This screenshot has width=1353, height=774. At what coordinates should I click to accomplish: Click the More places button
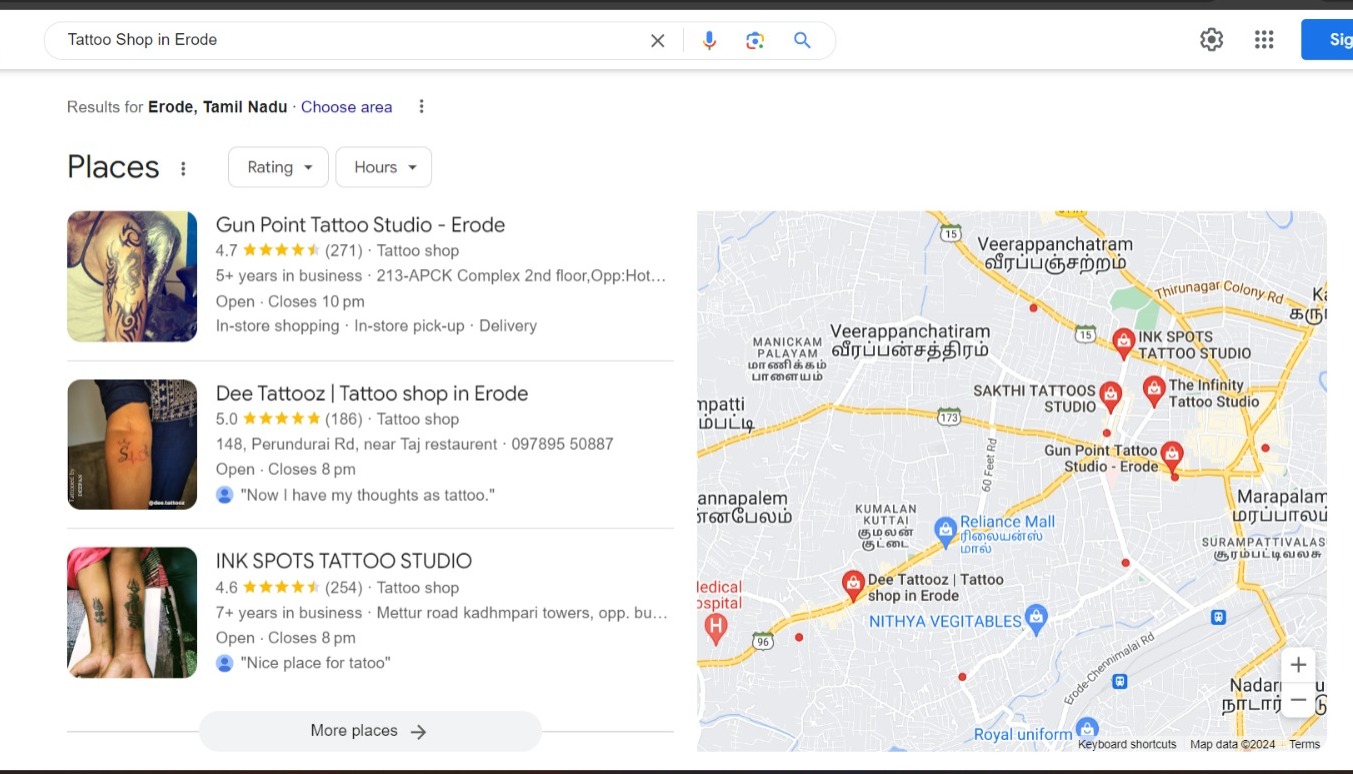(370, 731)
